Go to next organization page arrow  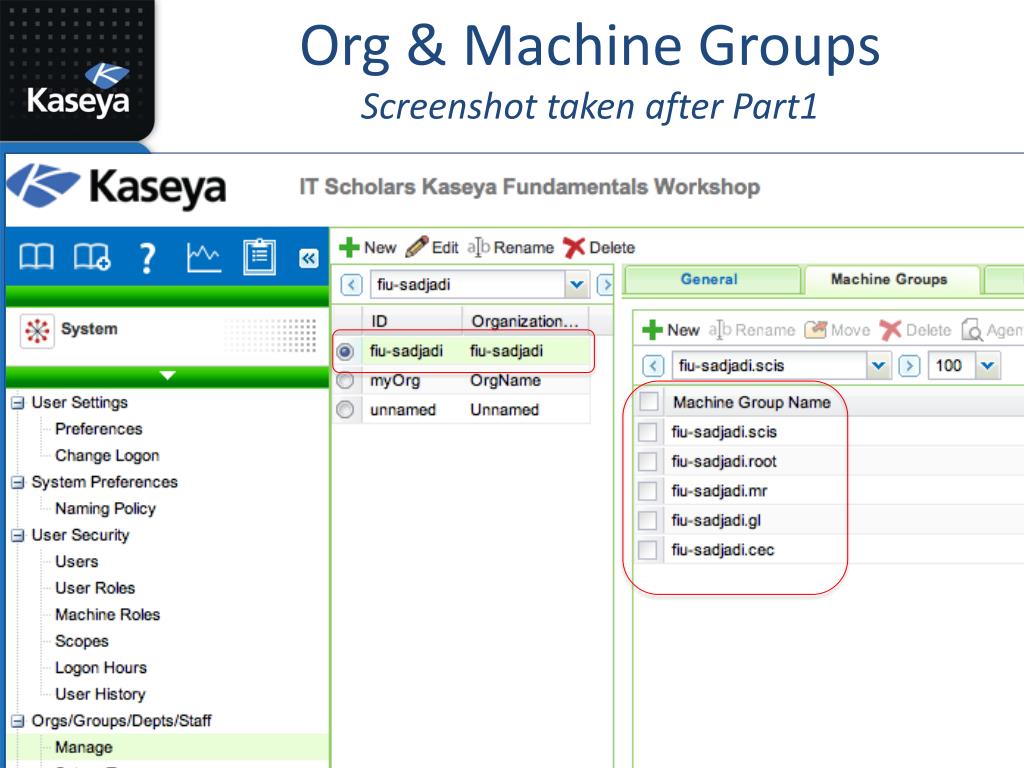coord(606,285)
